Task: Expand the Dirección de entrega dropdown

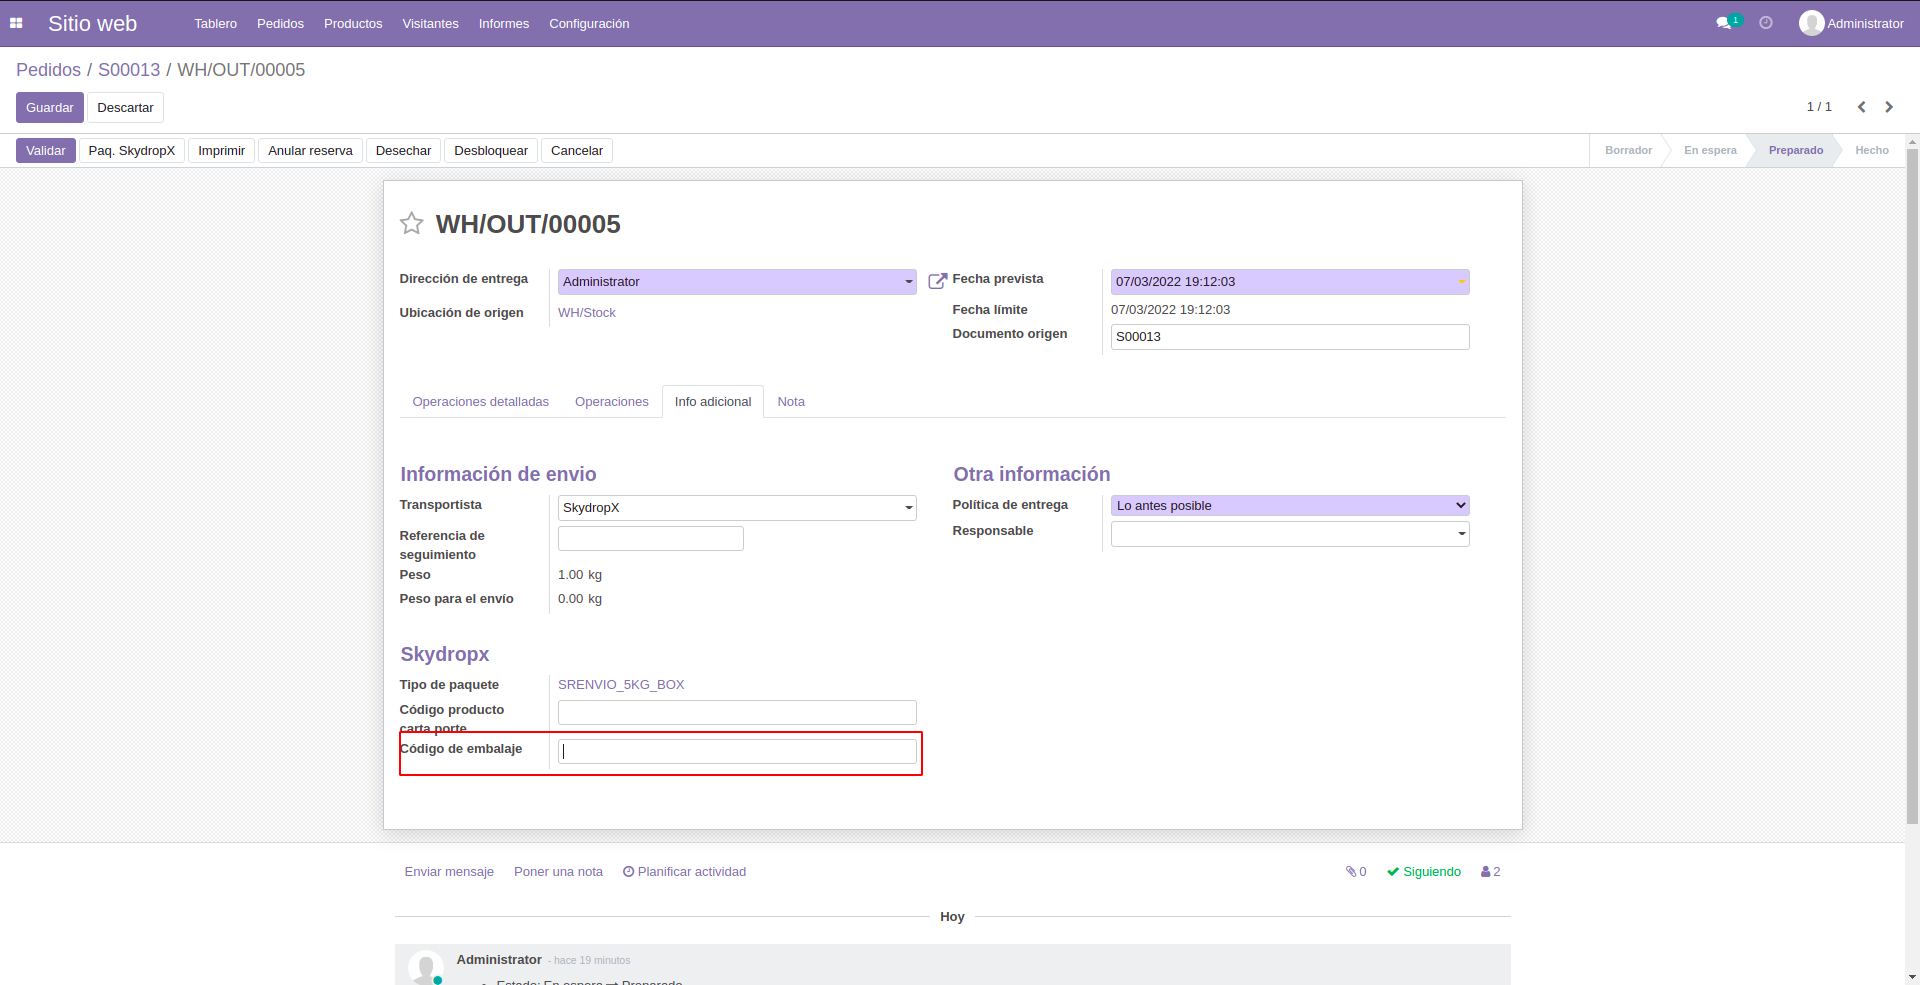Action: [x=908, y=282]
